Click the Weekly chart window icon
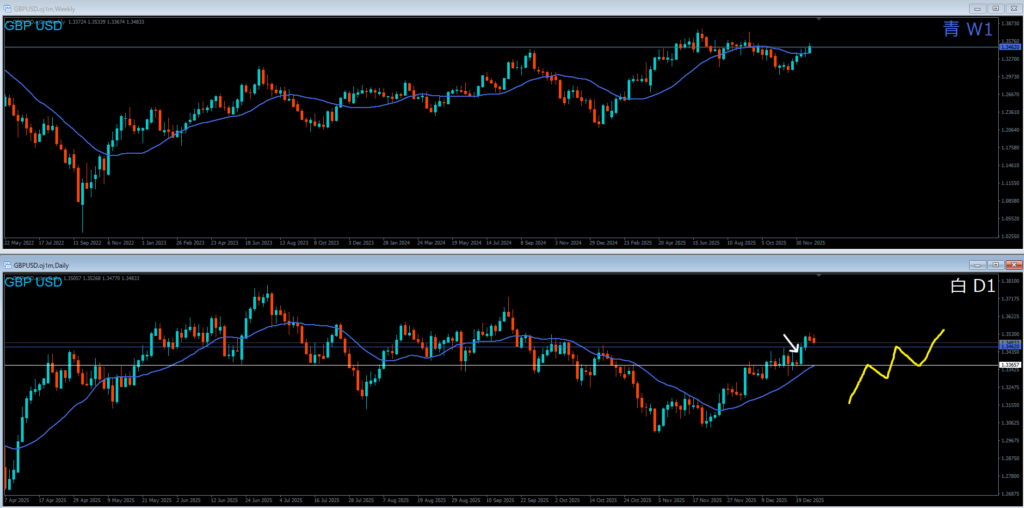 coord(7,8)
